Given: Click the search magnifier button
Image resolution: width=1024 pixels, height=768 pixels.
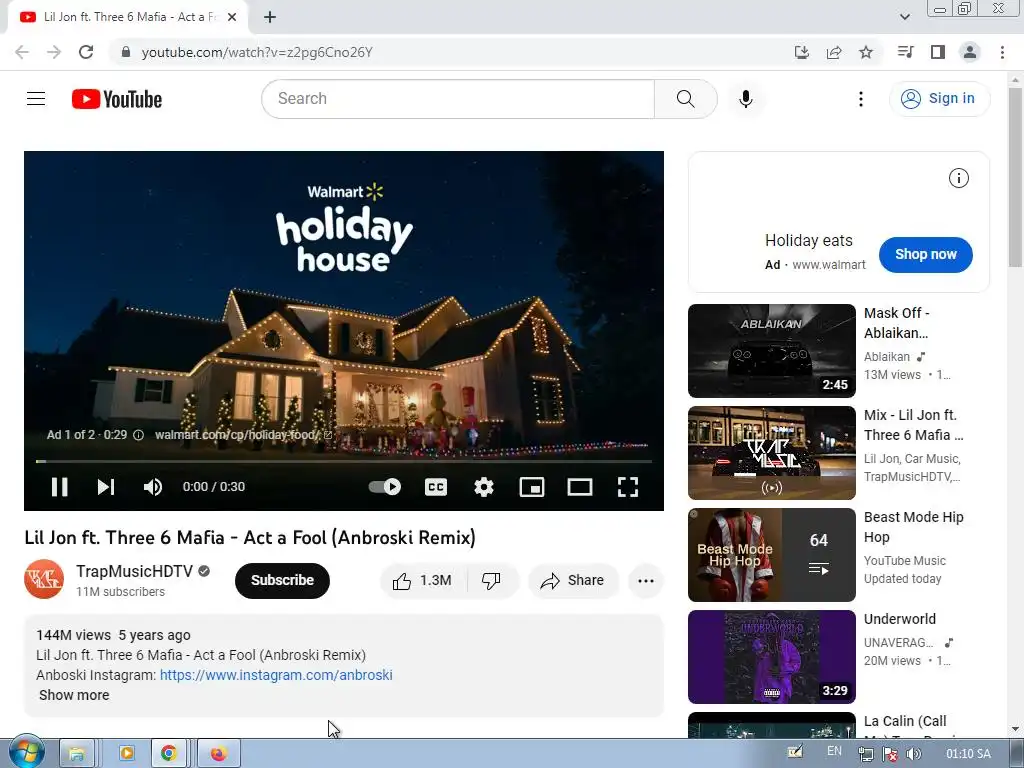Looking at the screenshot, I should click(x=685, y=99).
